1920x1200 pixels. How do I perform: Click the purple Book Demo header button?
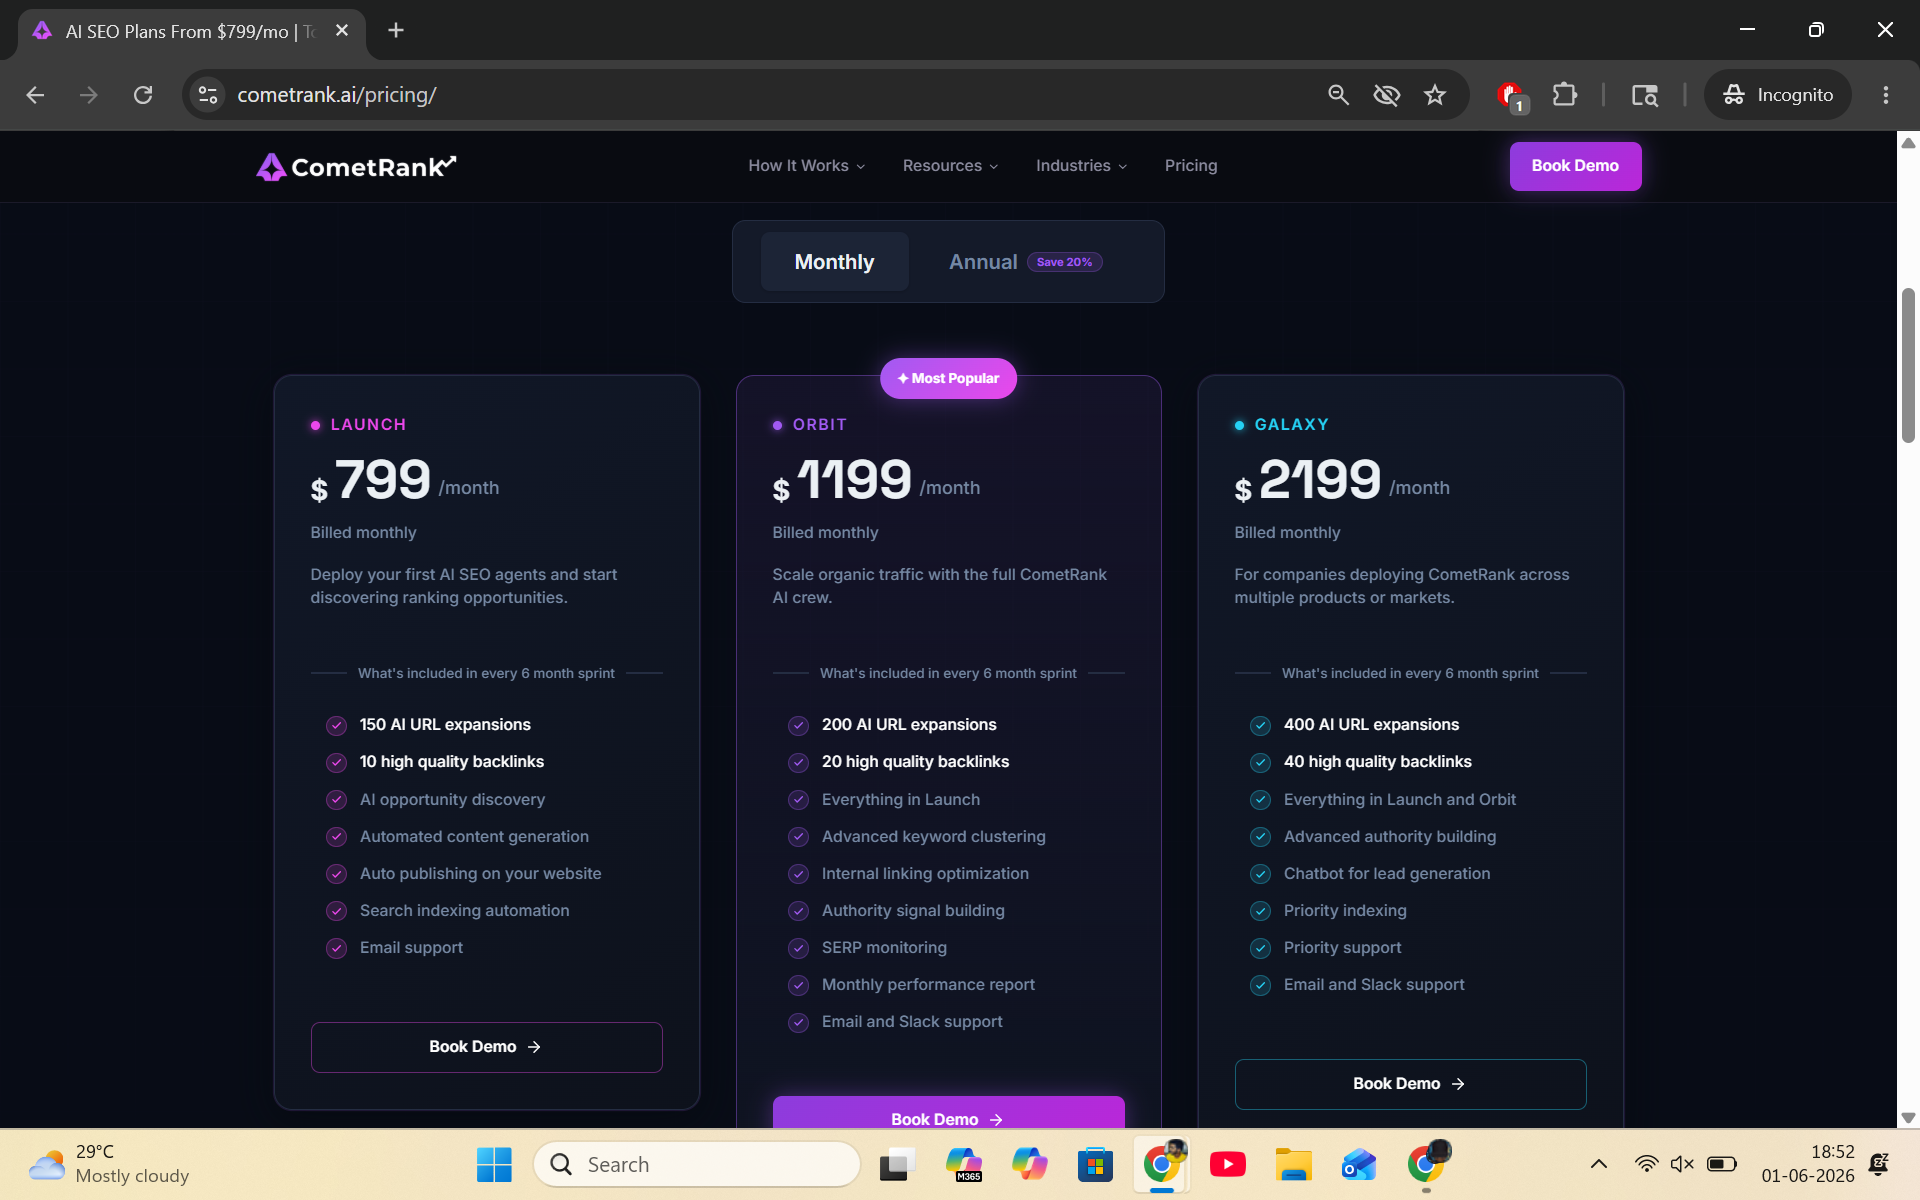click(x=1575, y=166)
